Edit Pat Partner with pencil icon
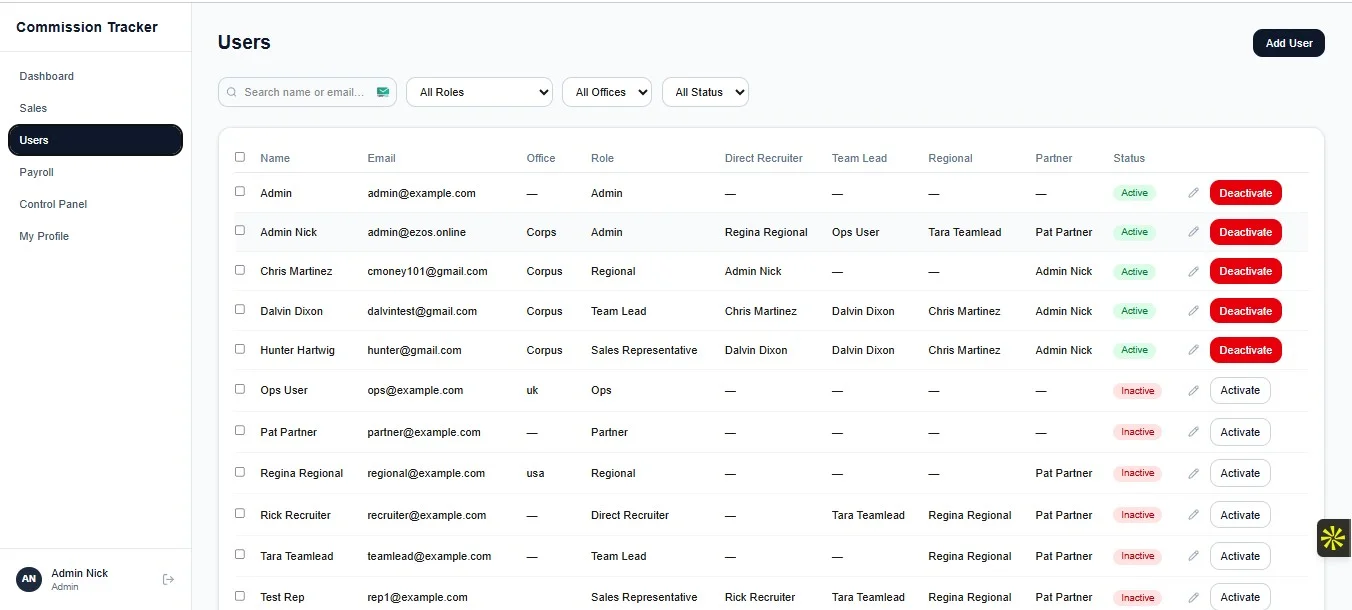Image resolution: width=1352 pixels, height=610 pixels. pos(1193,432)
